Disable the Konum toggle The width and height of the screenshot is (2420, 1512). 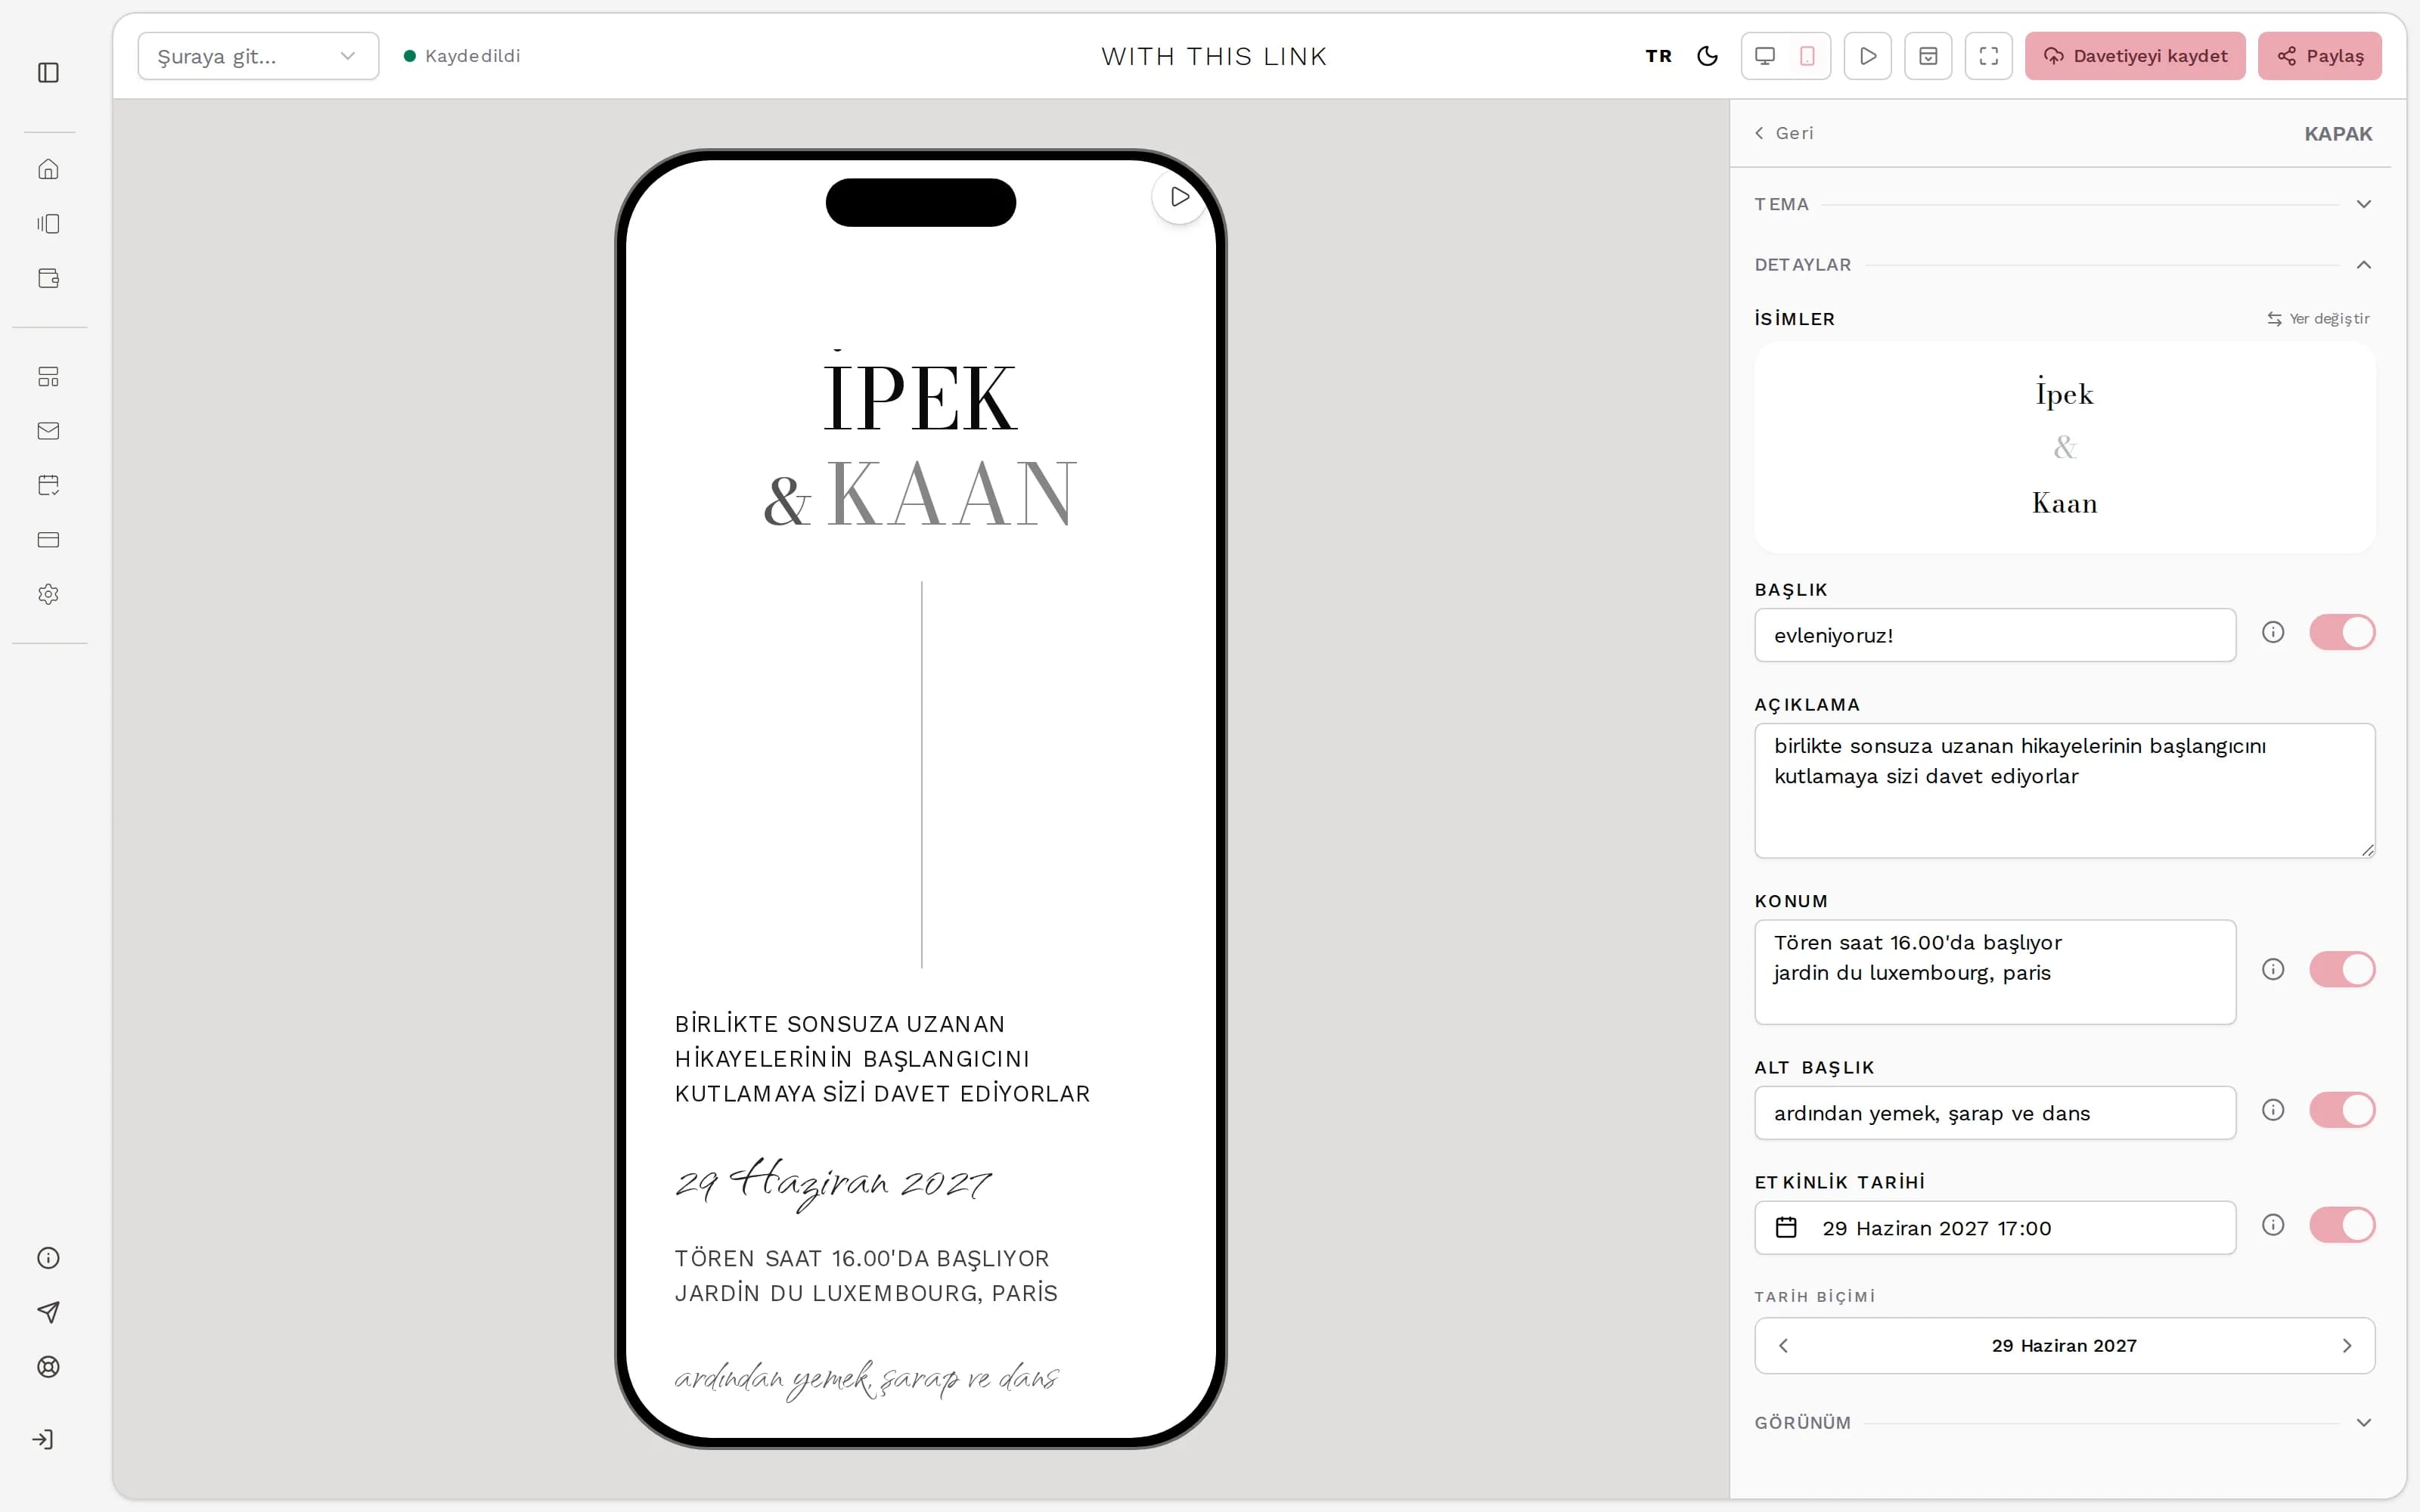tap(2342, 969)
